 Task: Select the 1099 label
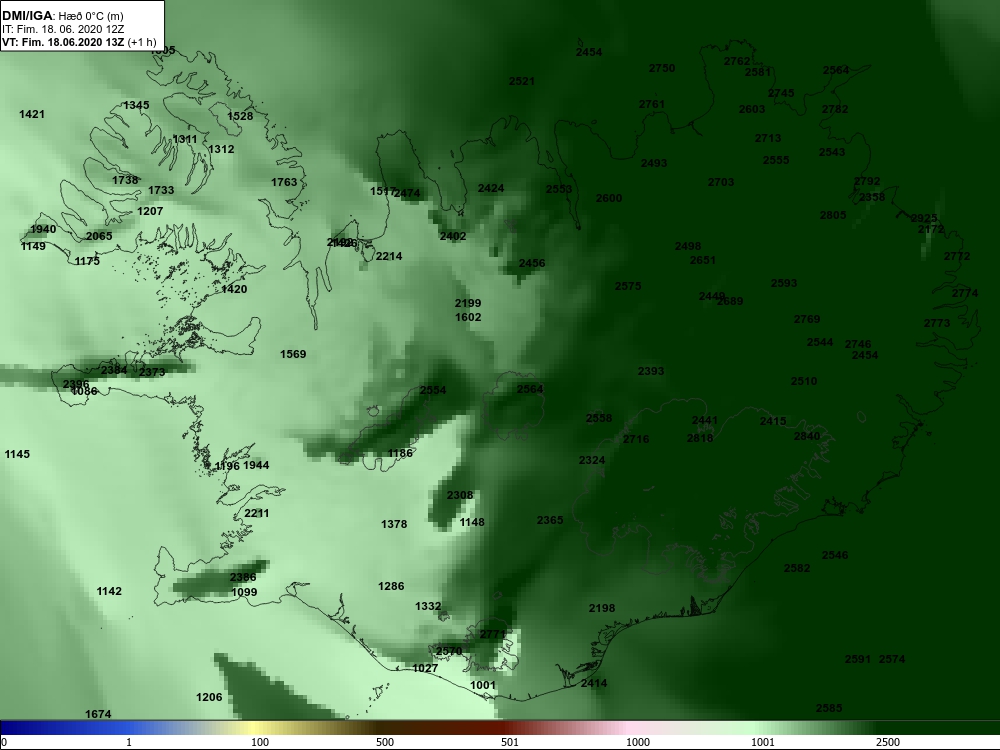coord(244,592)
